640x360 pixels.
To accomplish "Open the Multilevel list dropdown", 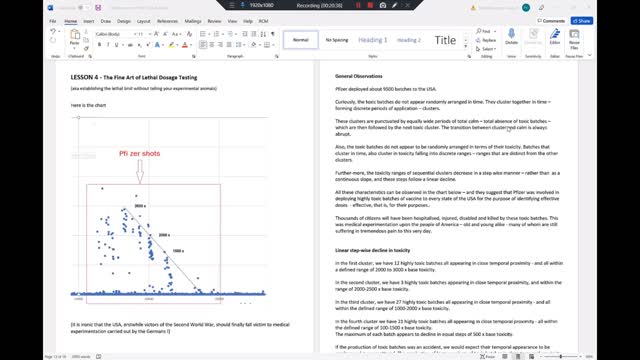I will tap(237, 34).
